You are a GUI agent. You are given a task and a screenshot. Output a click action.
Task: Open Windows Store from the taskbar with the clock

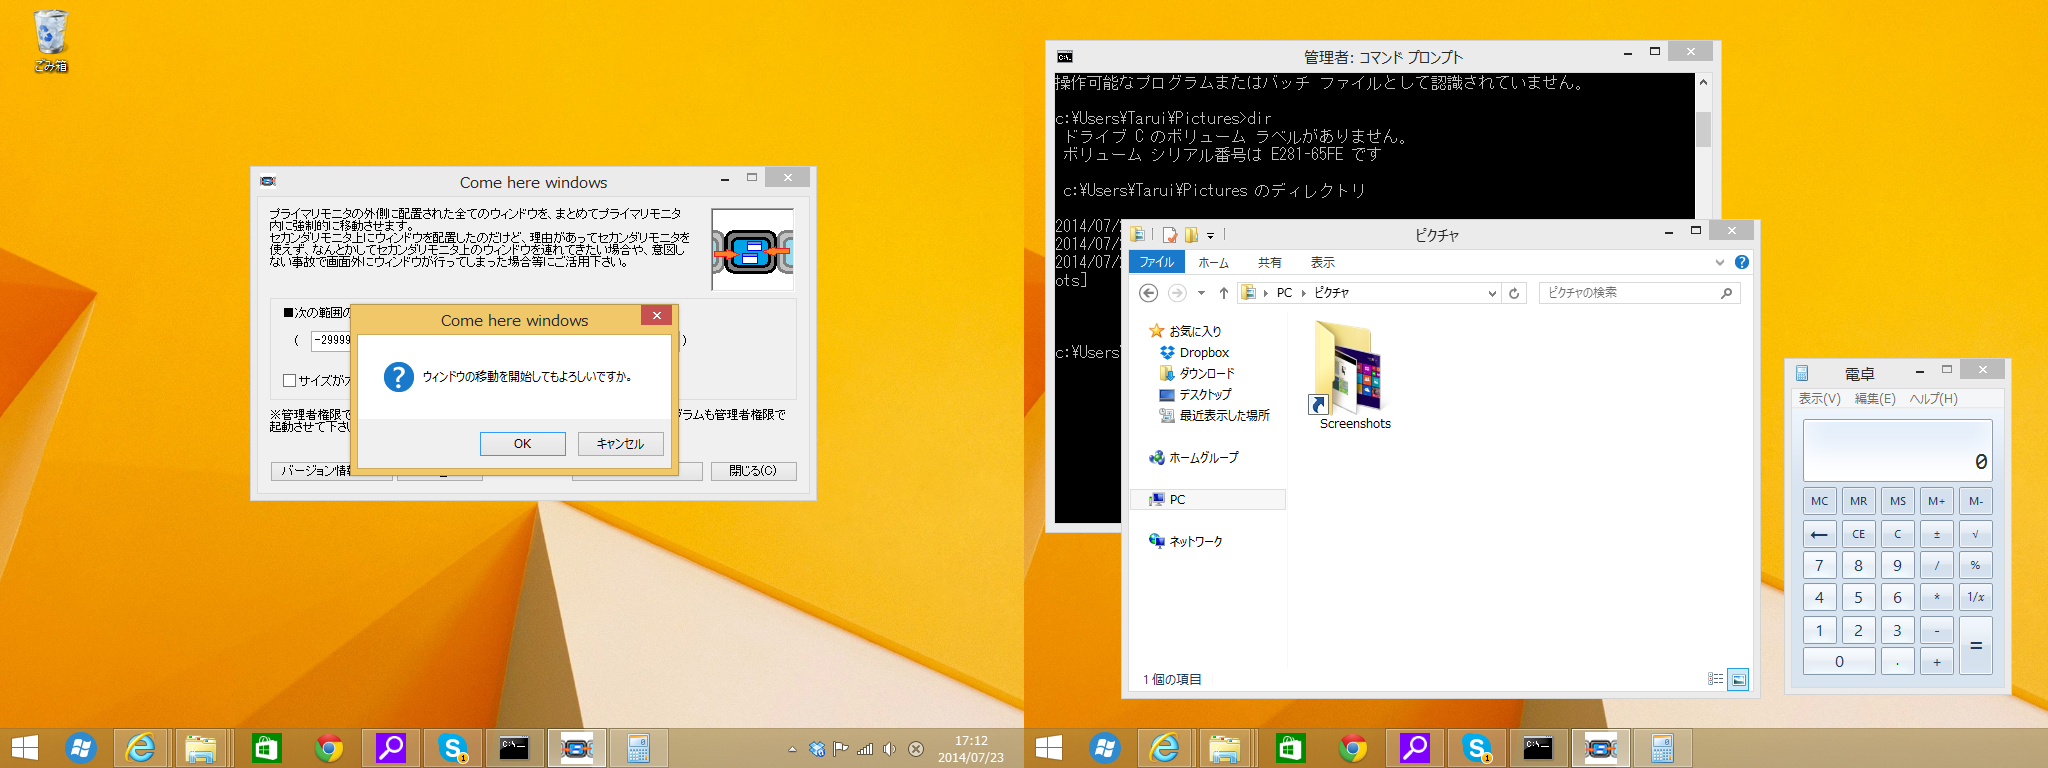(266, 748)
